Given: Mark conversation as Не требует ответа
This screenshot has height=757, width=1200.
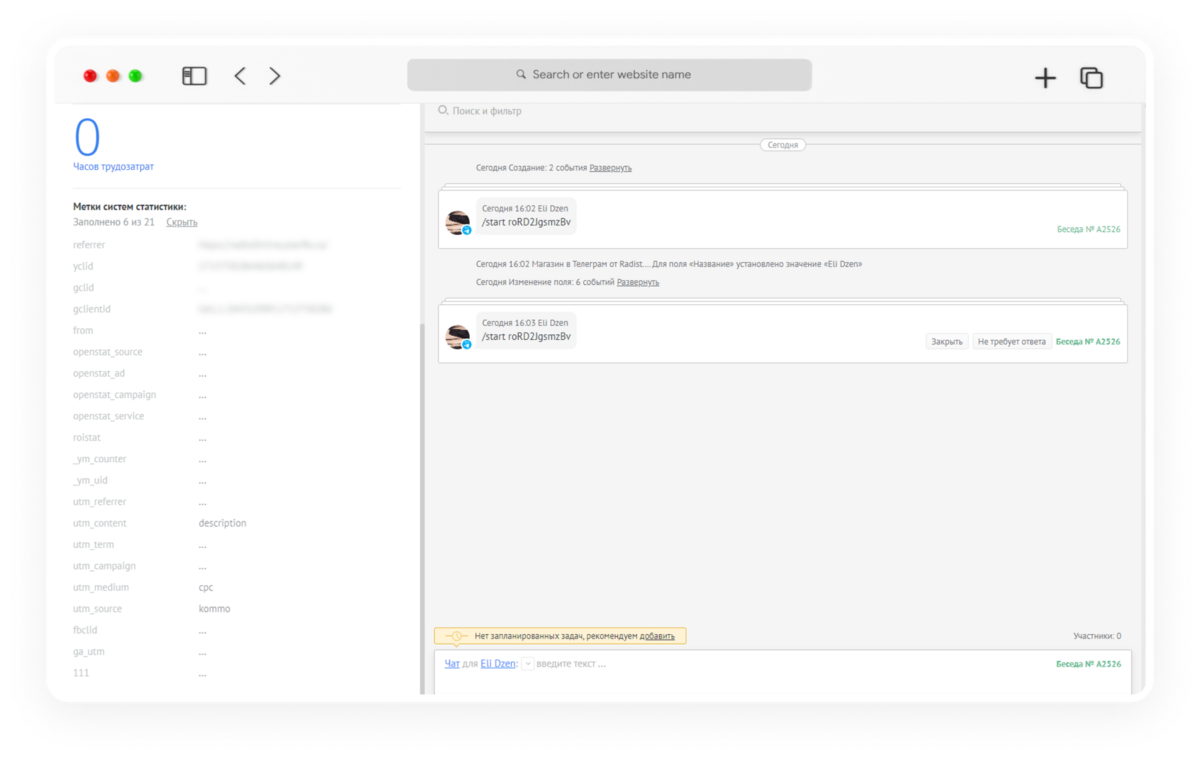Looking at the screenshot, I should tap(1012, 342).
